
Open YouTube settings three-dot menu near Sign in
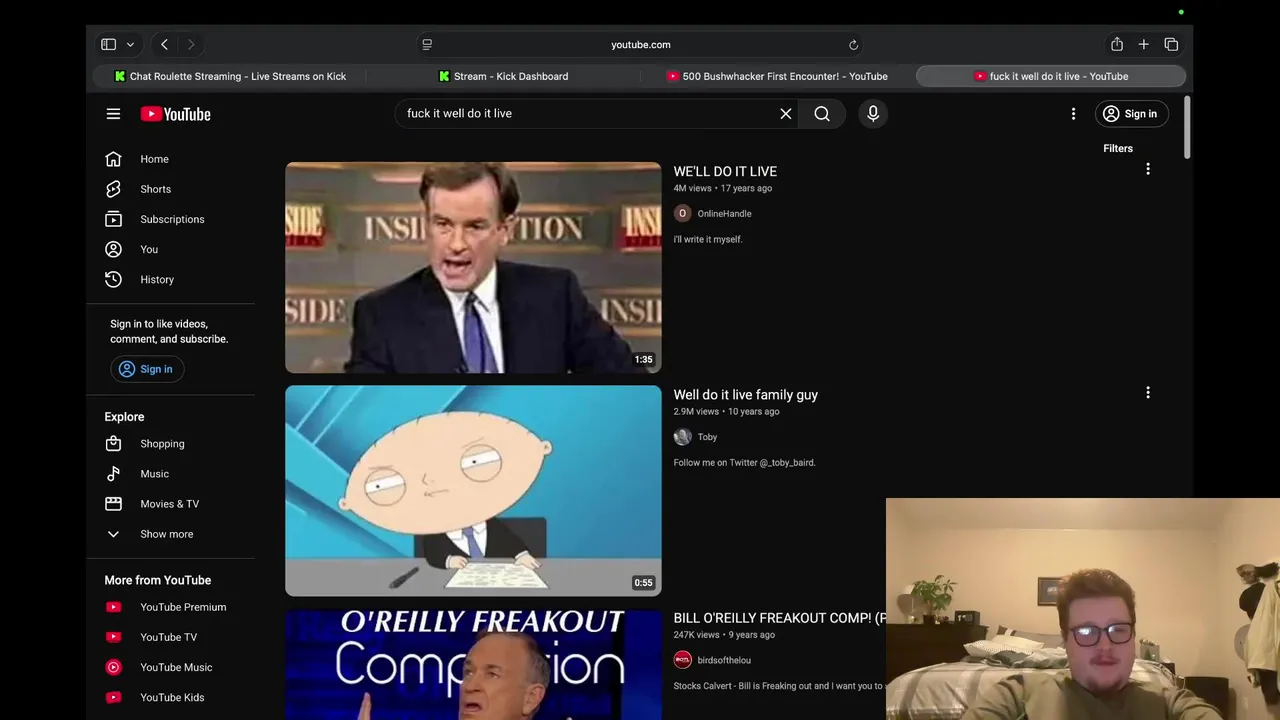point(1073,114)
